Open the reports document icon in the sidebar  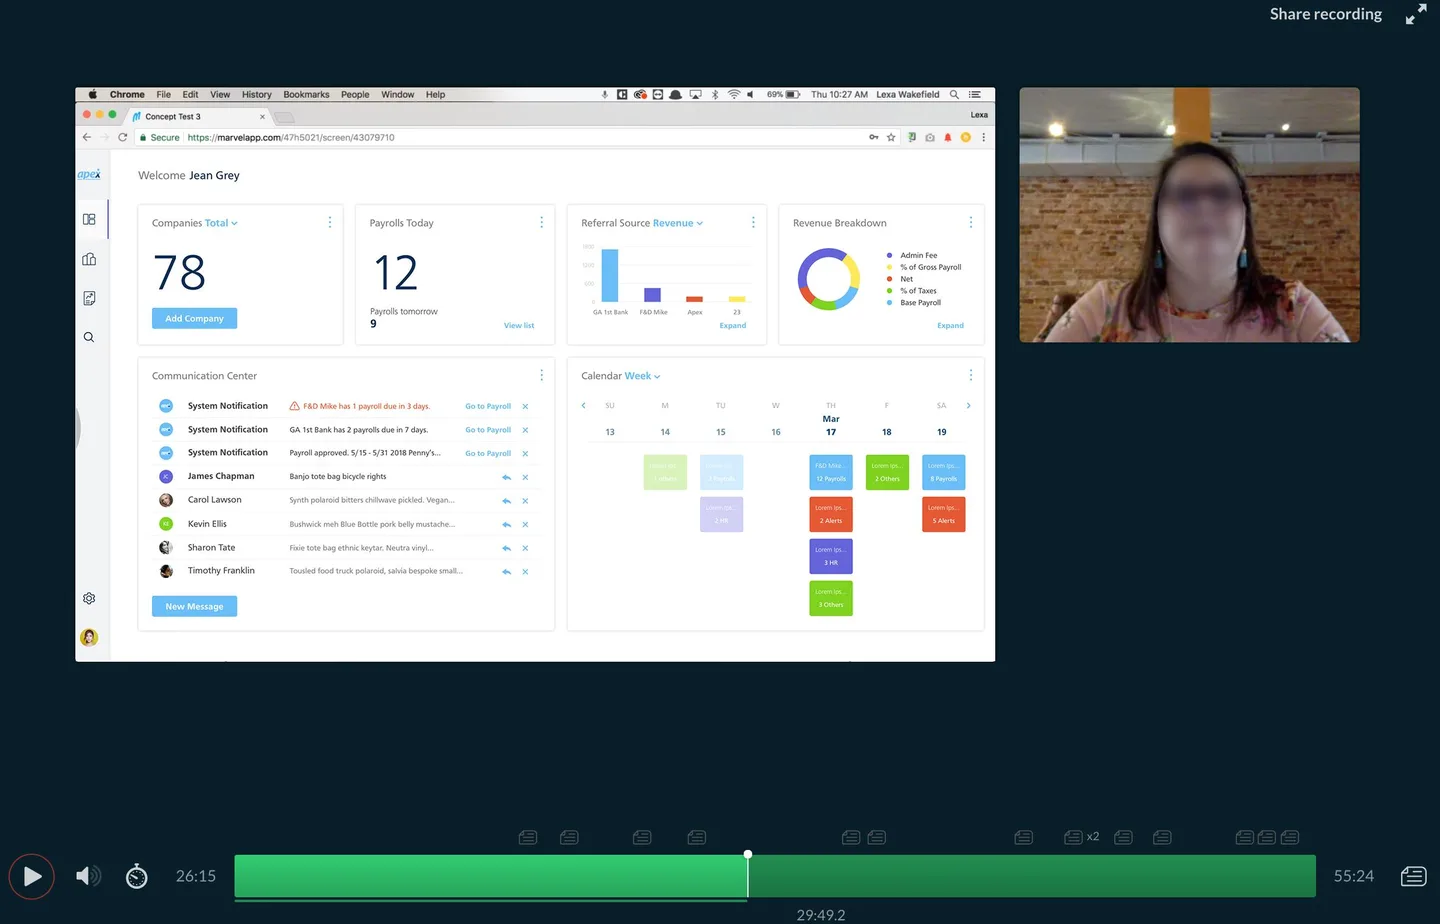(x=89, y=297)
